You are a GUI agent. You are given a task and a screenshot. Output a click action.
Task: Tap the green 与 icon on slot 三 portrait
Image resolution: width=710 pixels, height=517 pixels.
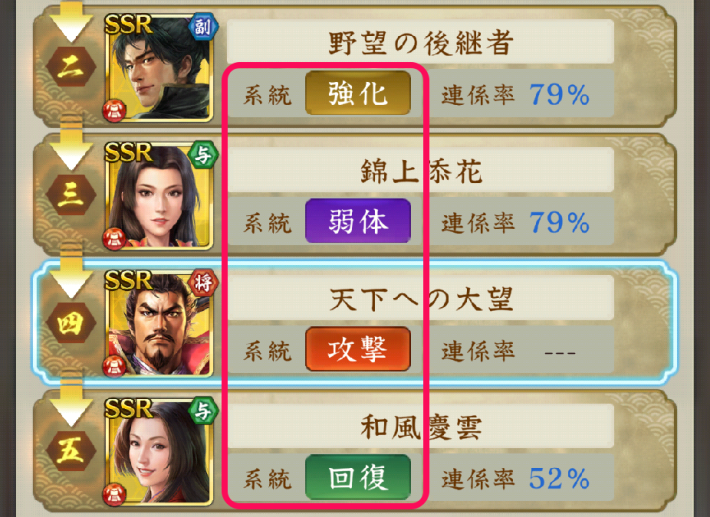(x=203, y=155)
